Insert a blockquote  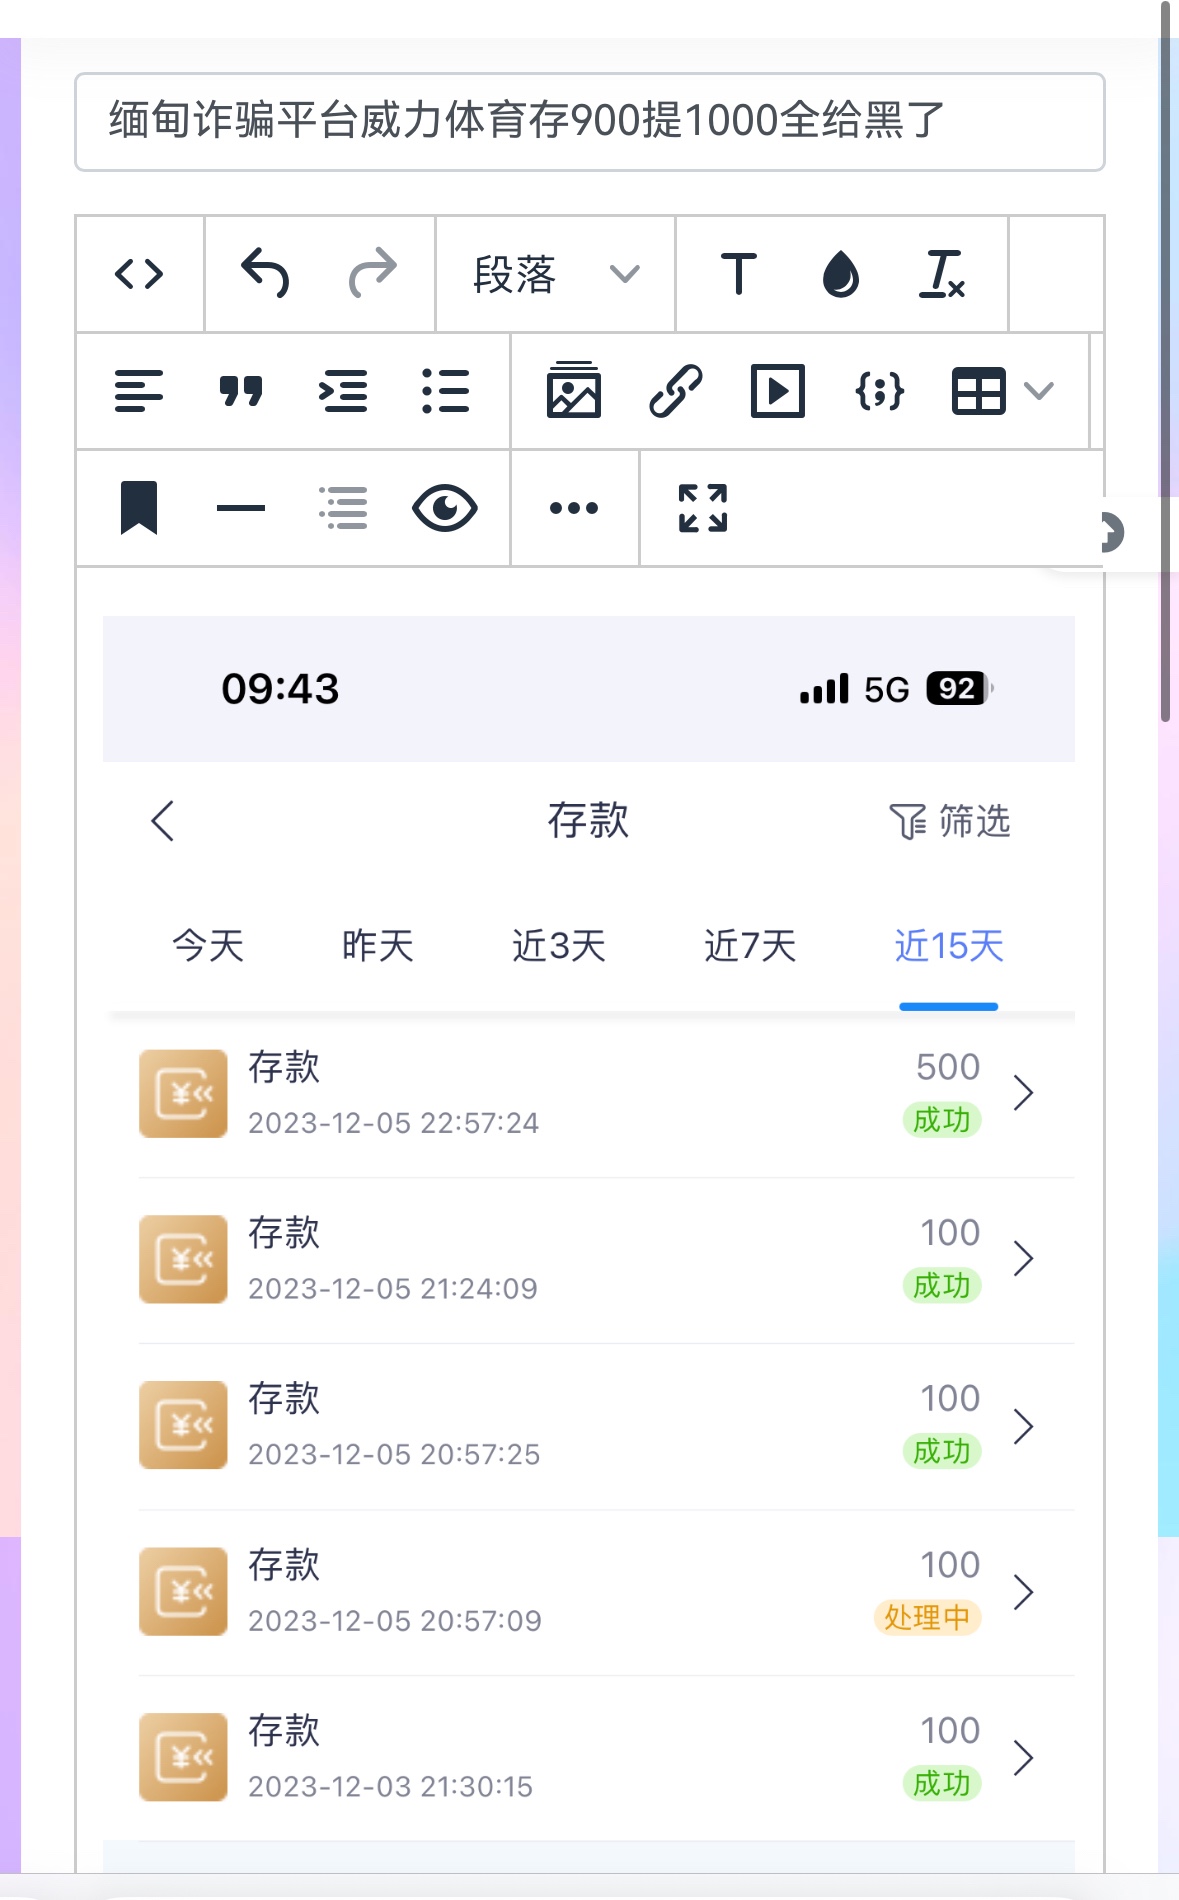[241, 391]
